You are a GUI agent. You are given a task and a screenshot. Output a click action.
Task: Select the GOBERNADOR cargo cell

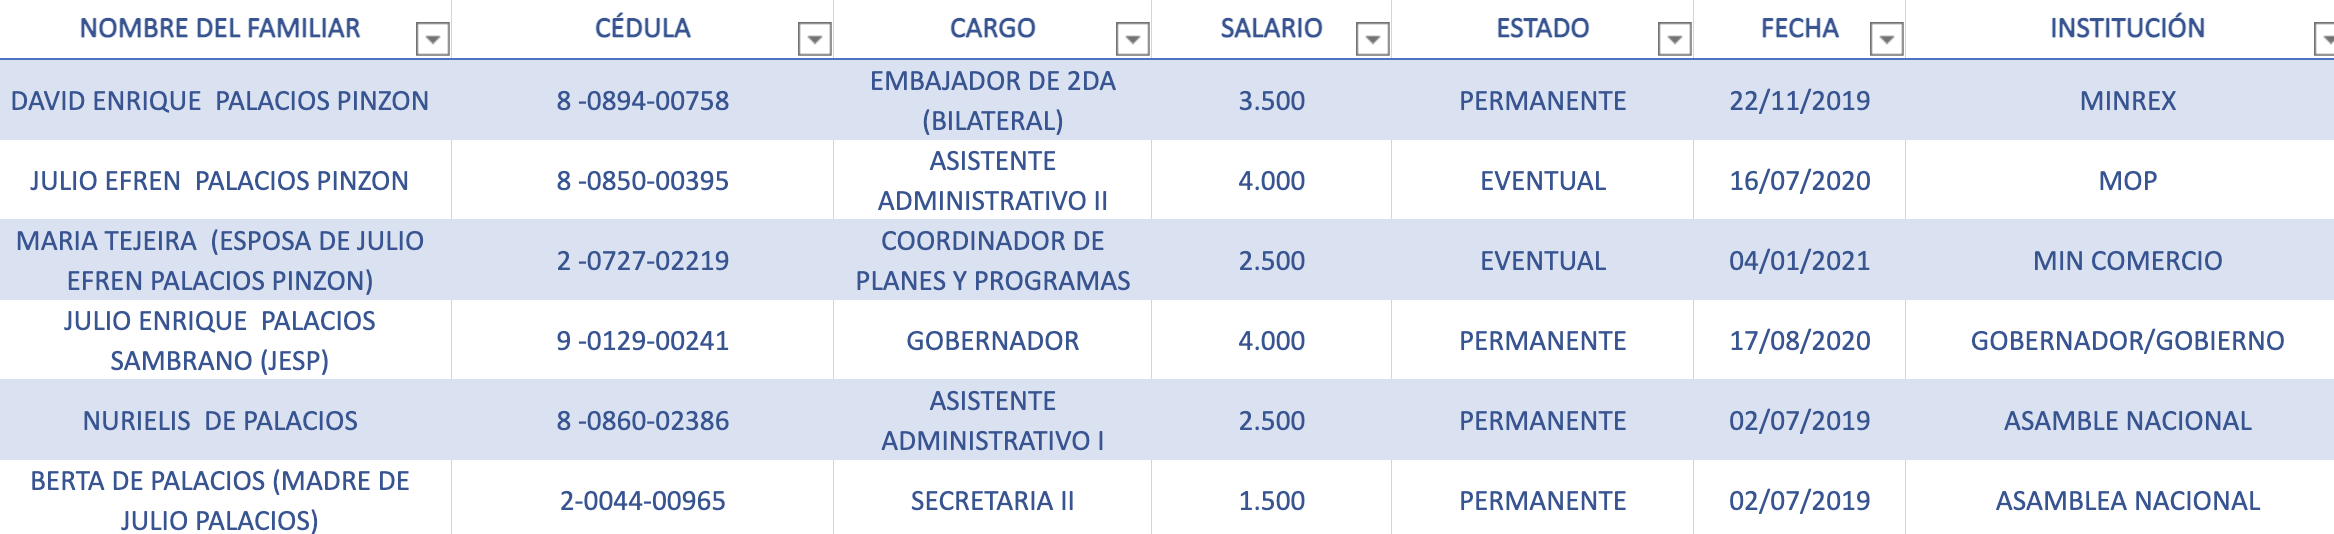[992, 340]
